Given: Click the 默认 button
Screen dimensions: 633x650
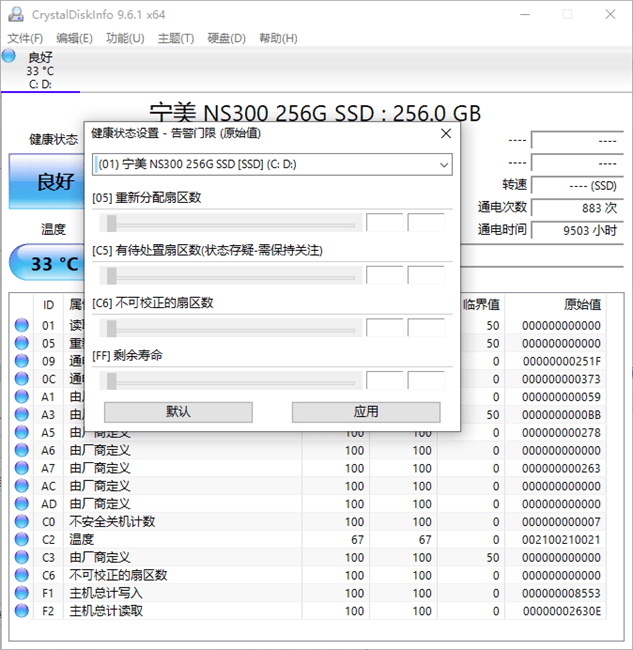Looking at the screenshot, I should coord(178,412).
